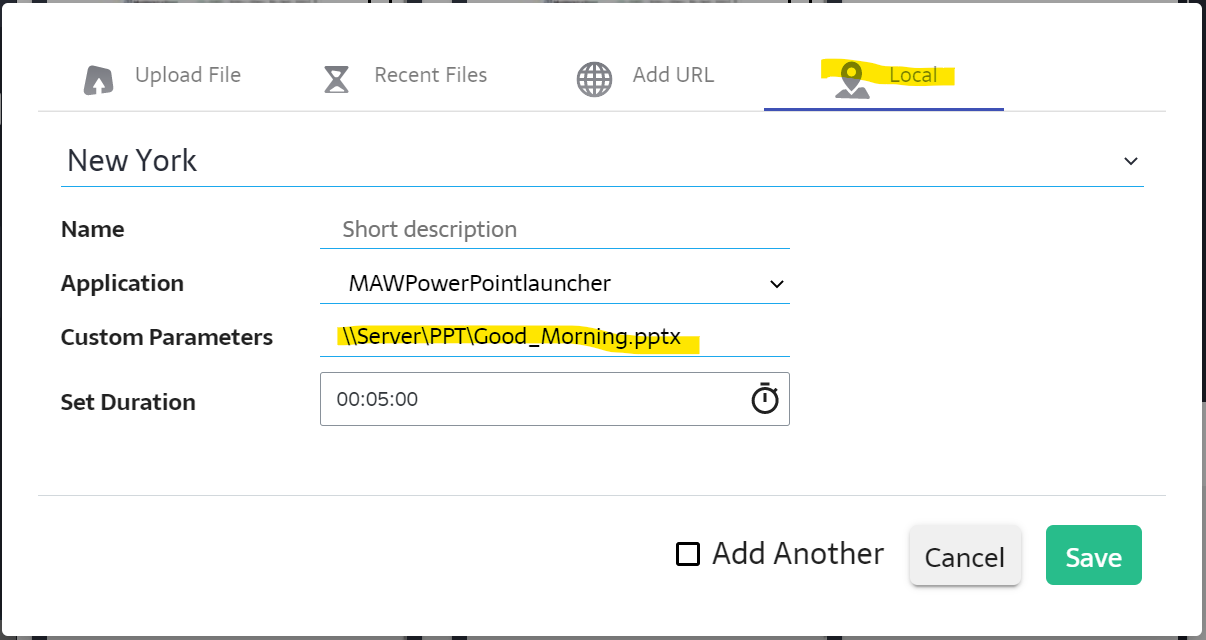Click the MAWPowerPointlauncher selection text
1206x640 pixels.
coord(479,284)
